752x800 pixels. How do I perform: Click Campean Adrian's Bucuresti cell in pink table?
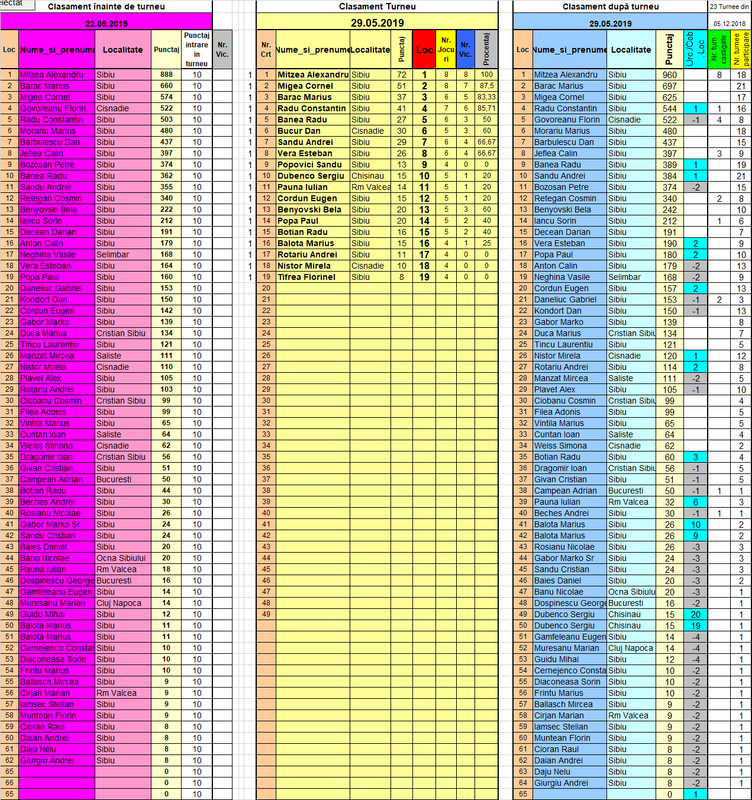(x=122, y=479)
